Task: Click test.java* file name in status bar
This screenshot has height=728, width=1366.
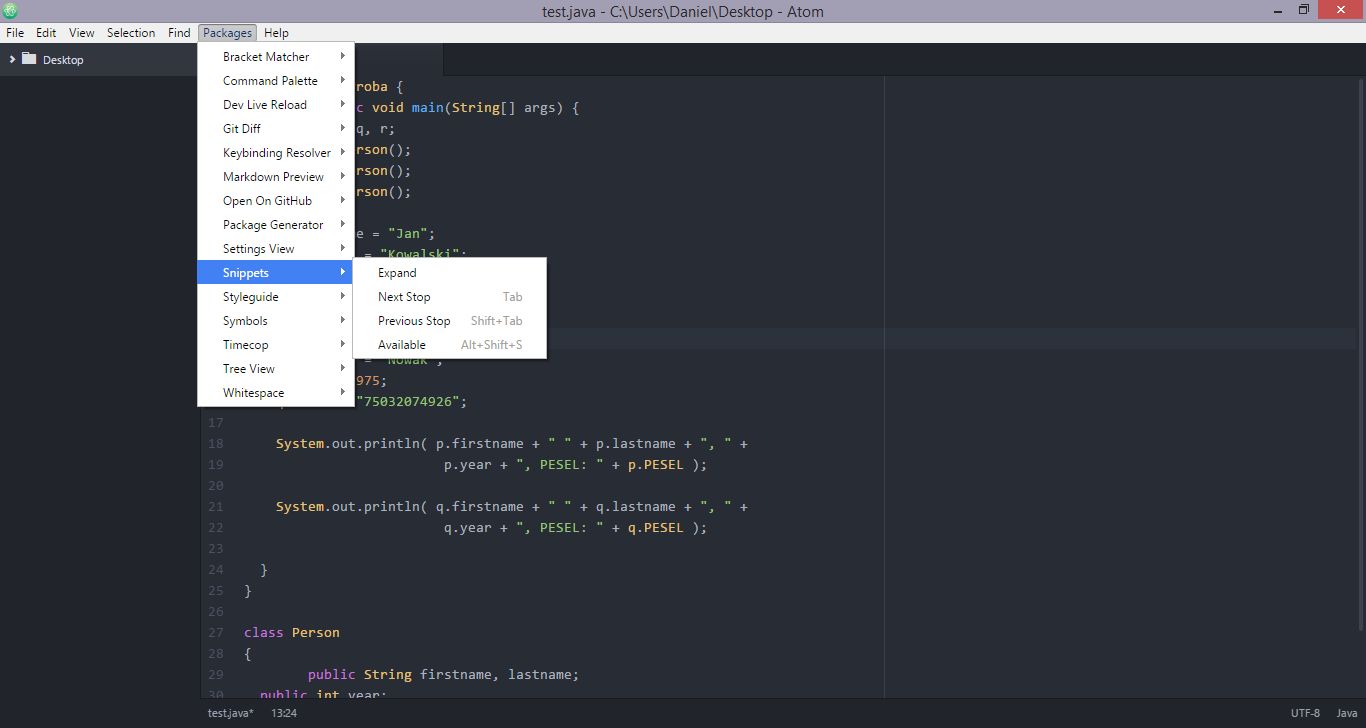Action: click(x=231, y=713)
